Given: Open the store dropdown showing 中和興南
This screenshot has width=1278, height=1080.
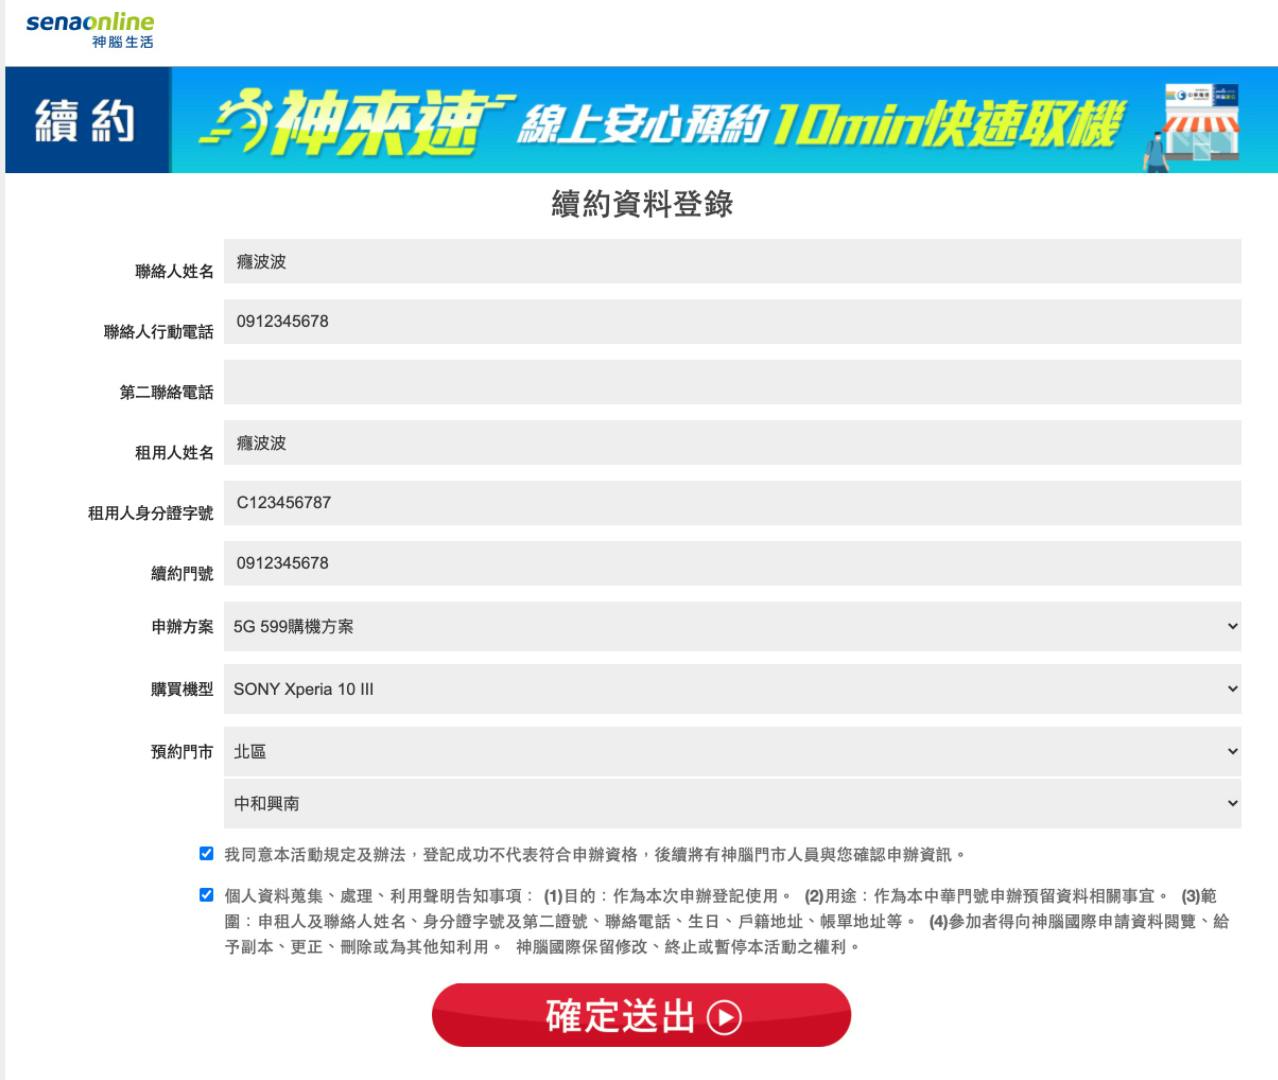Looking at the screenshot, I should [x=732, y=803].
